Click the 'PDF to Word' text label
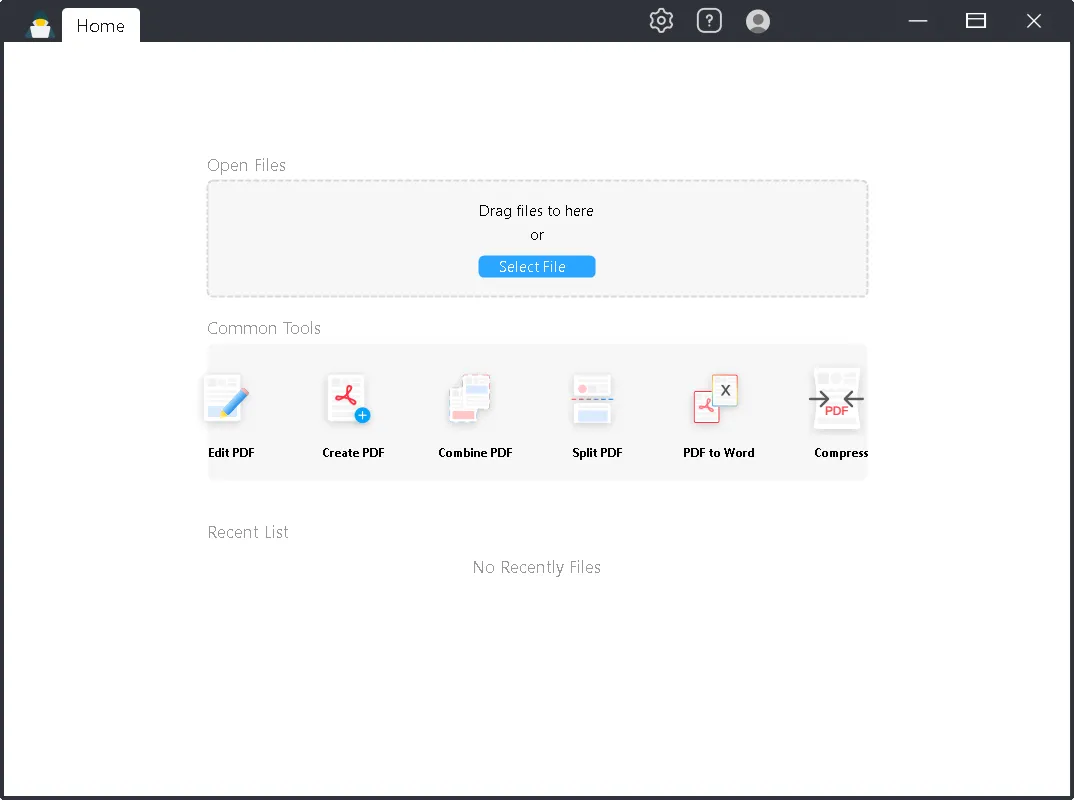 point(718,453)
